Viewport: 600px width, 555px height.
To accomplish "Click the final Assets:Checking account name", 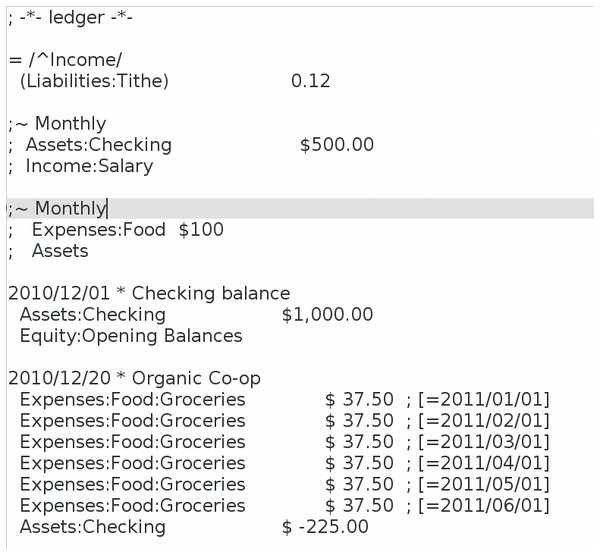I will tap(93, 527).
